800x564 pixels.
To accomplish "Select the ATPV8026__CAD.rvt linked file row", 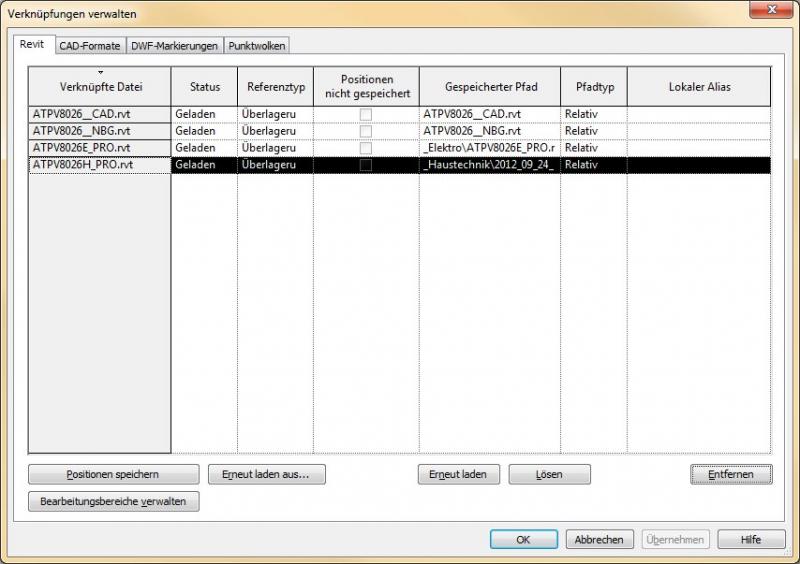I will click(99, 114).
